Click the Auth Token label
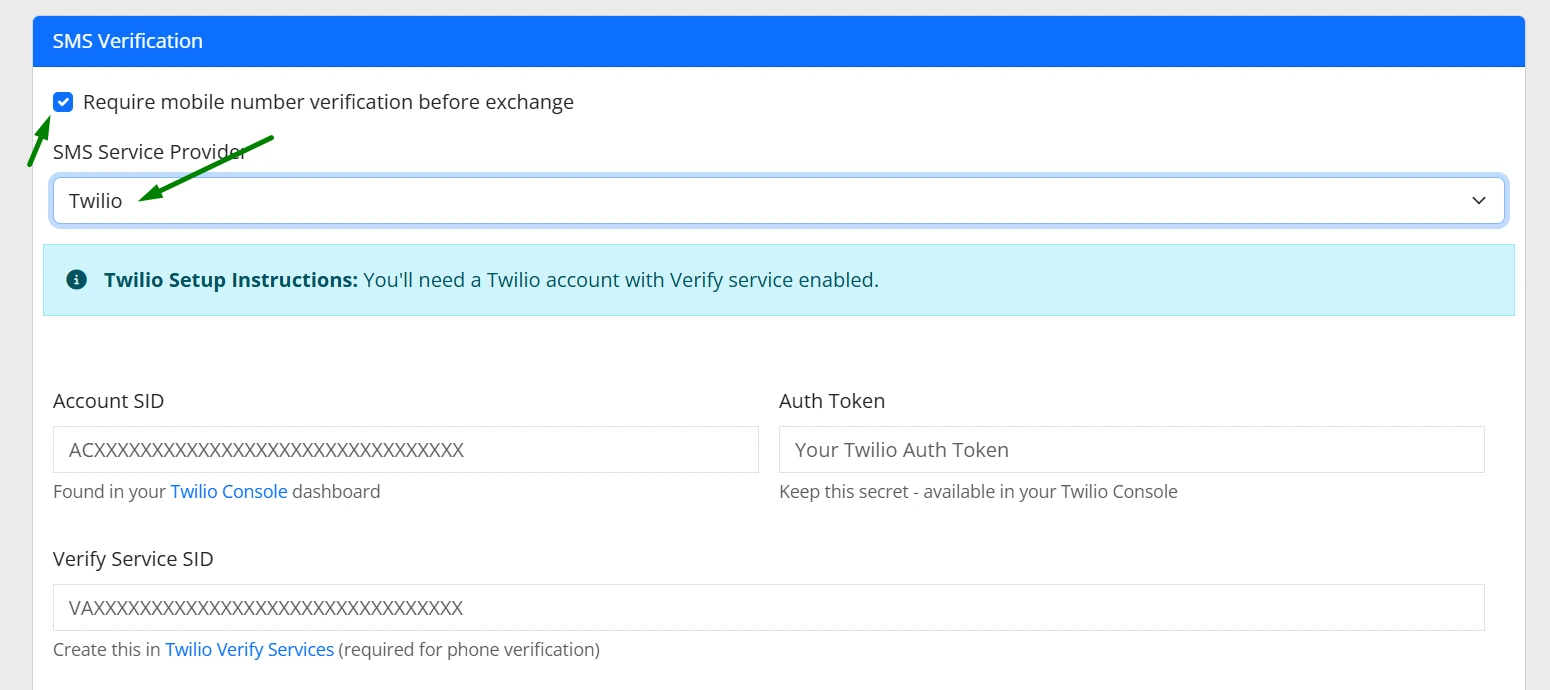This screenshot has height=690, width=1550. pos(832,401)
